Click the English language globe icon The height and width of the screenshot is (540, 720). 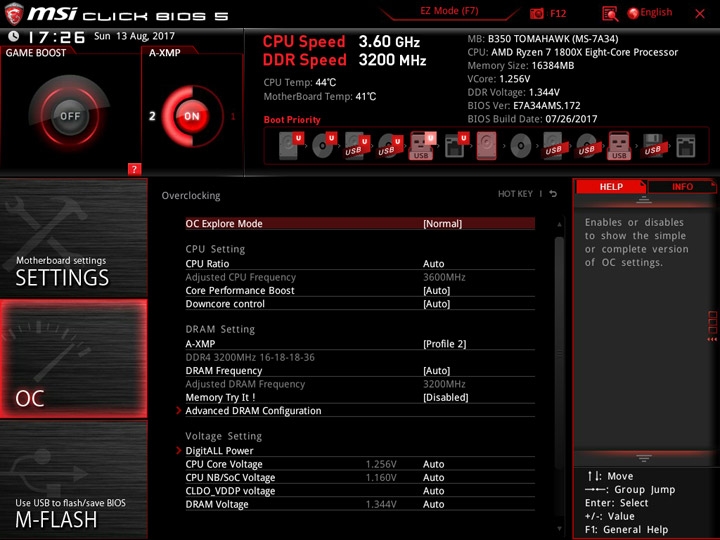633,13
